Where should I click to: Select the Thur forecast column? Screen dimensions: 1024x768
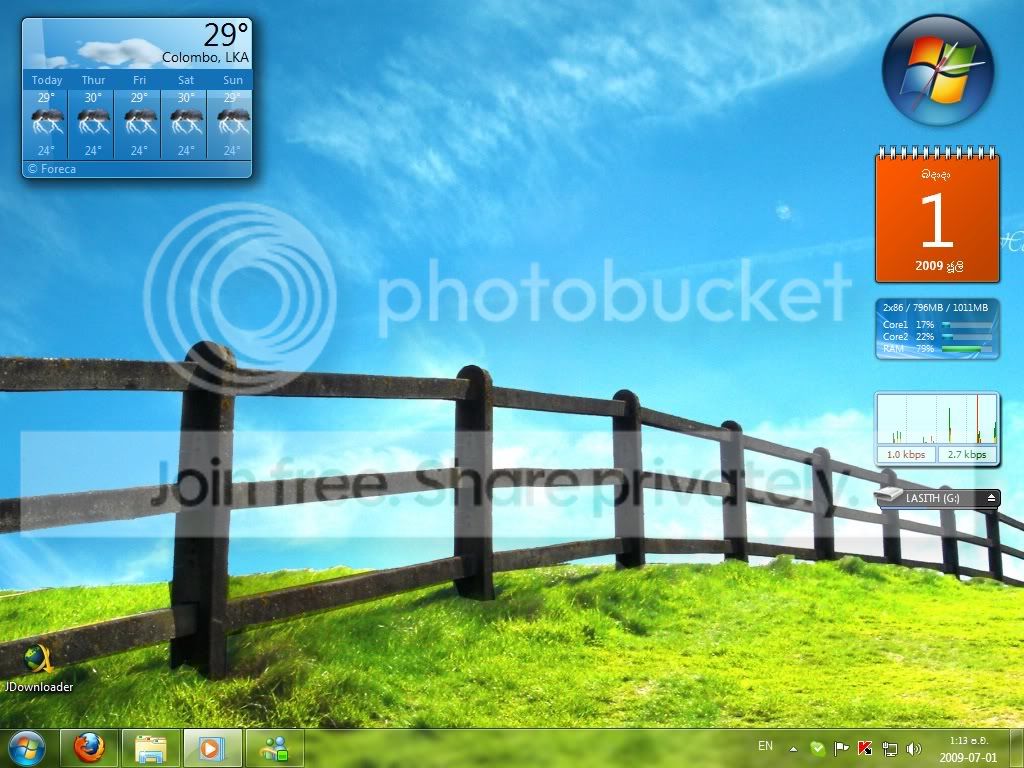point(93,116)
